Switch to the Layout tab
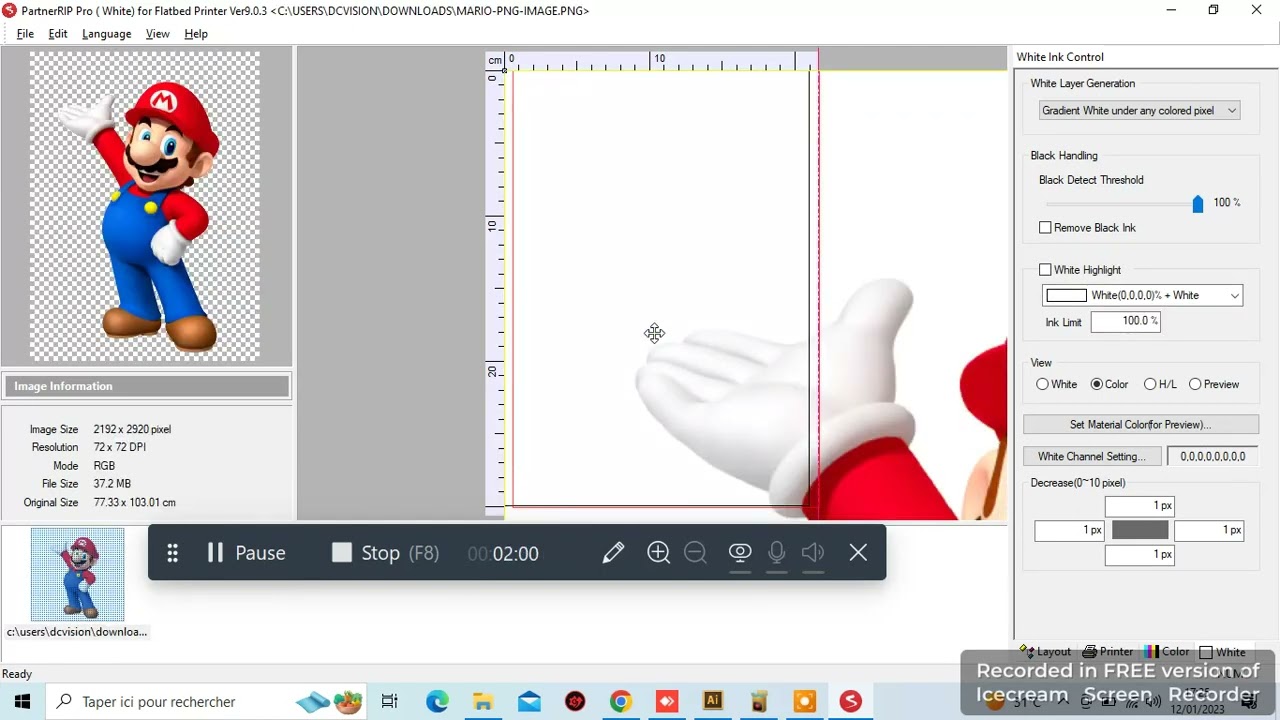This screenshot has height=720, width=1280. [1046, 652]
